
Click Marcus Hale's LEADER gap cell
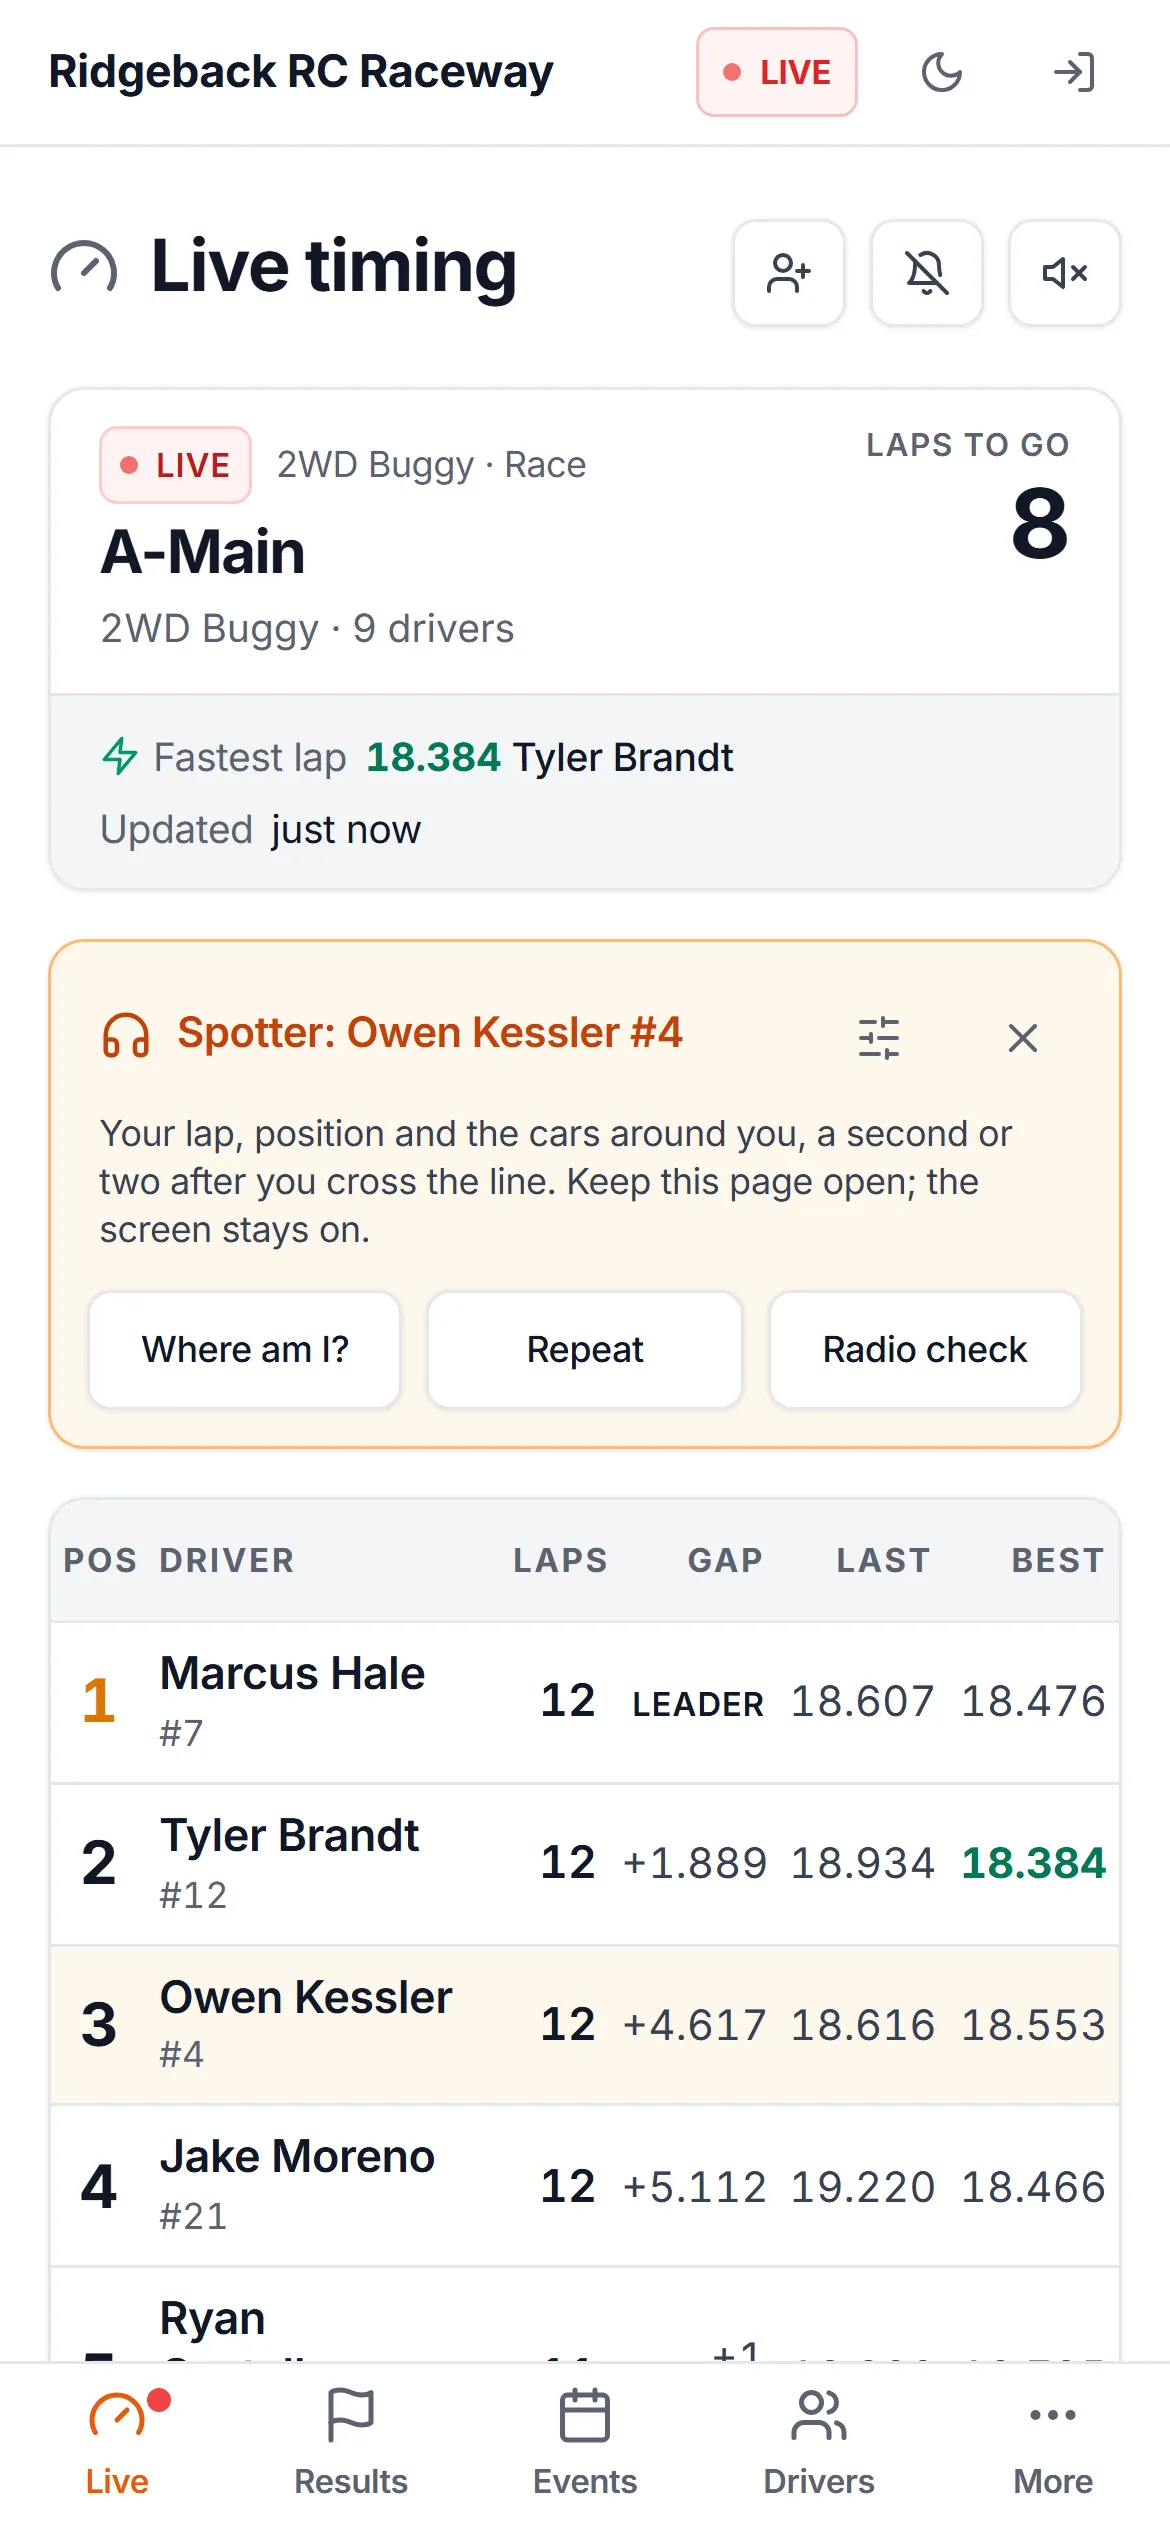pos(698,1704)
